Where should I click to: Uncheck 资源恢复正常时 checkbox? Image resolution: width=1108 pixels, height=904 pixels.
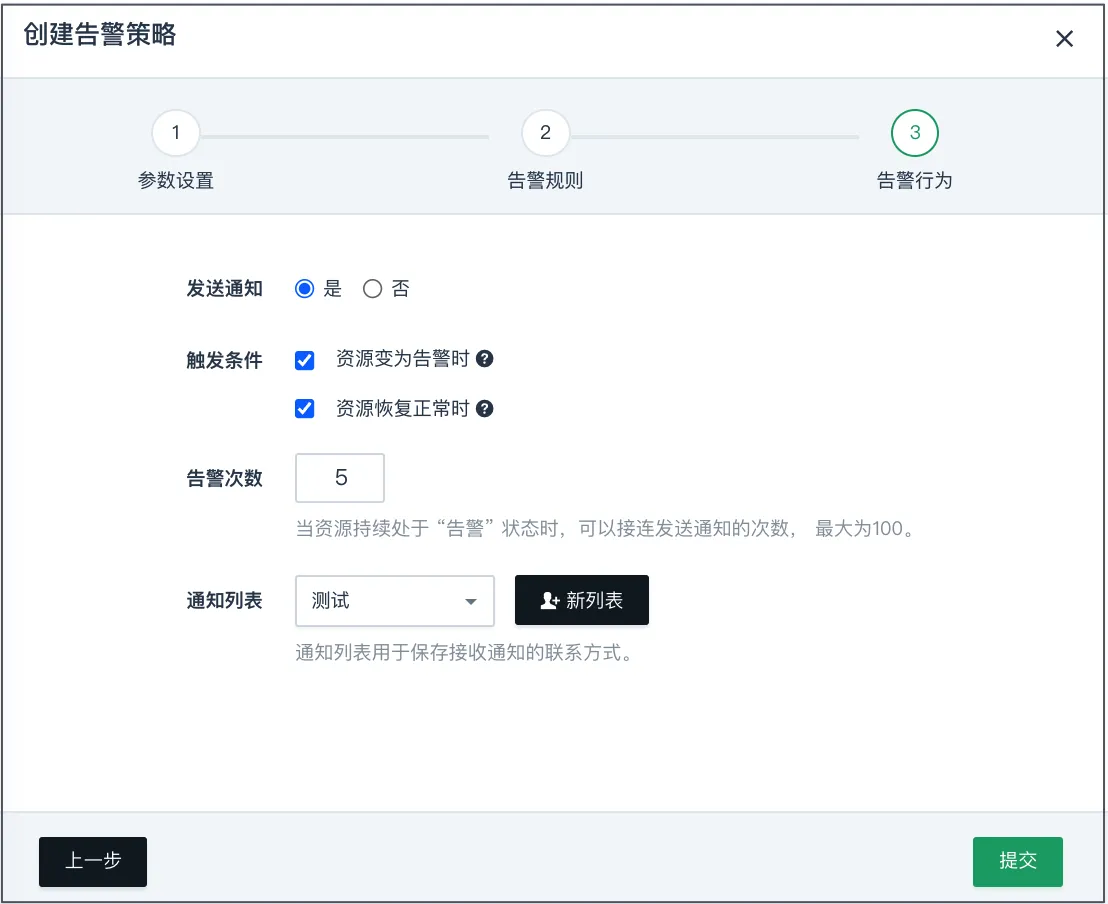coord(305,409)
